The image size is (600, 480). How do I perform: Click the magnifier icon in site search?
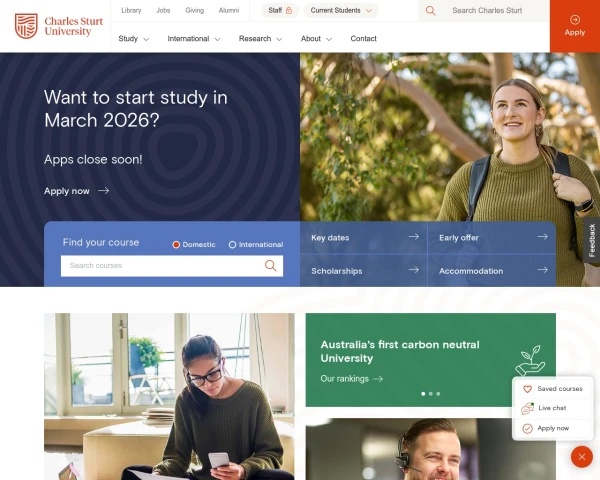pyautogui.click(x=430, y=11)
